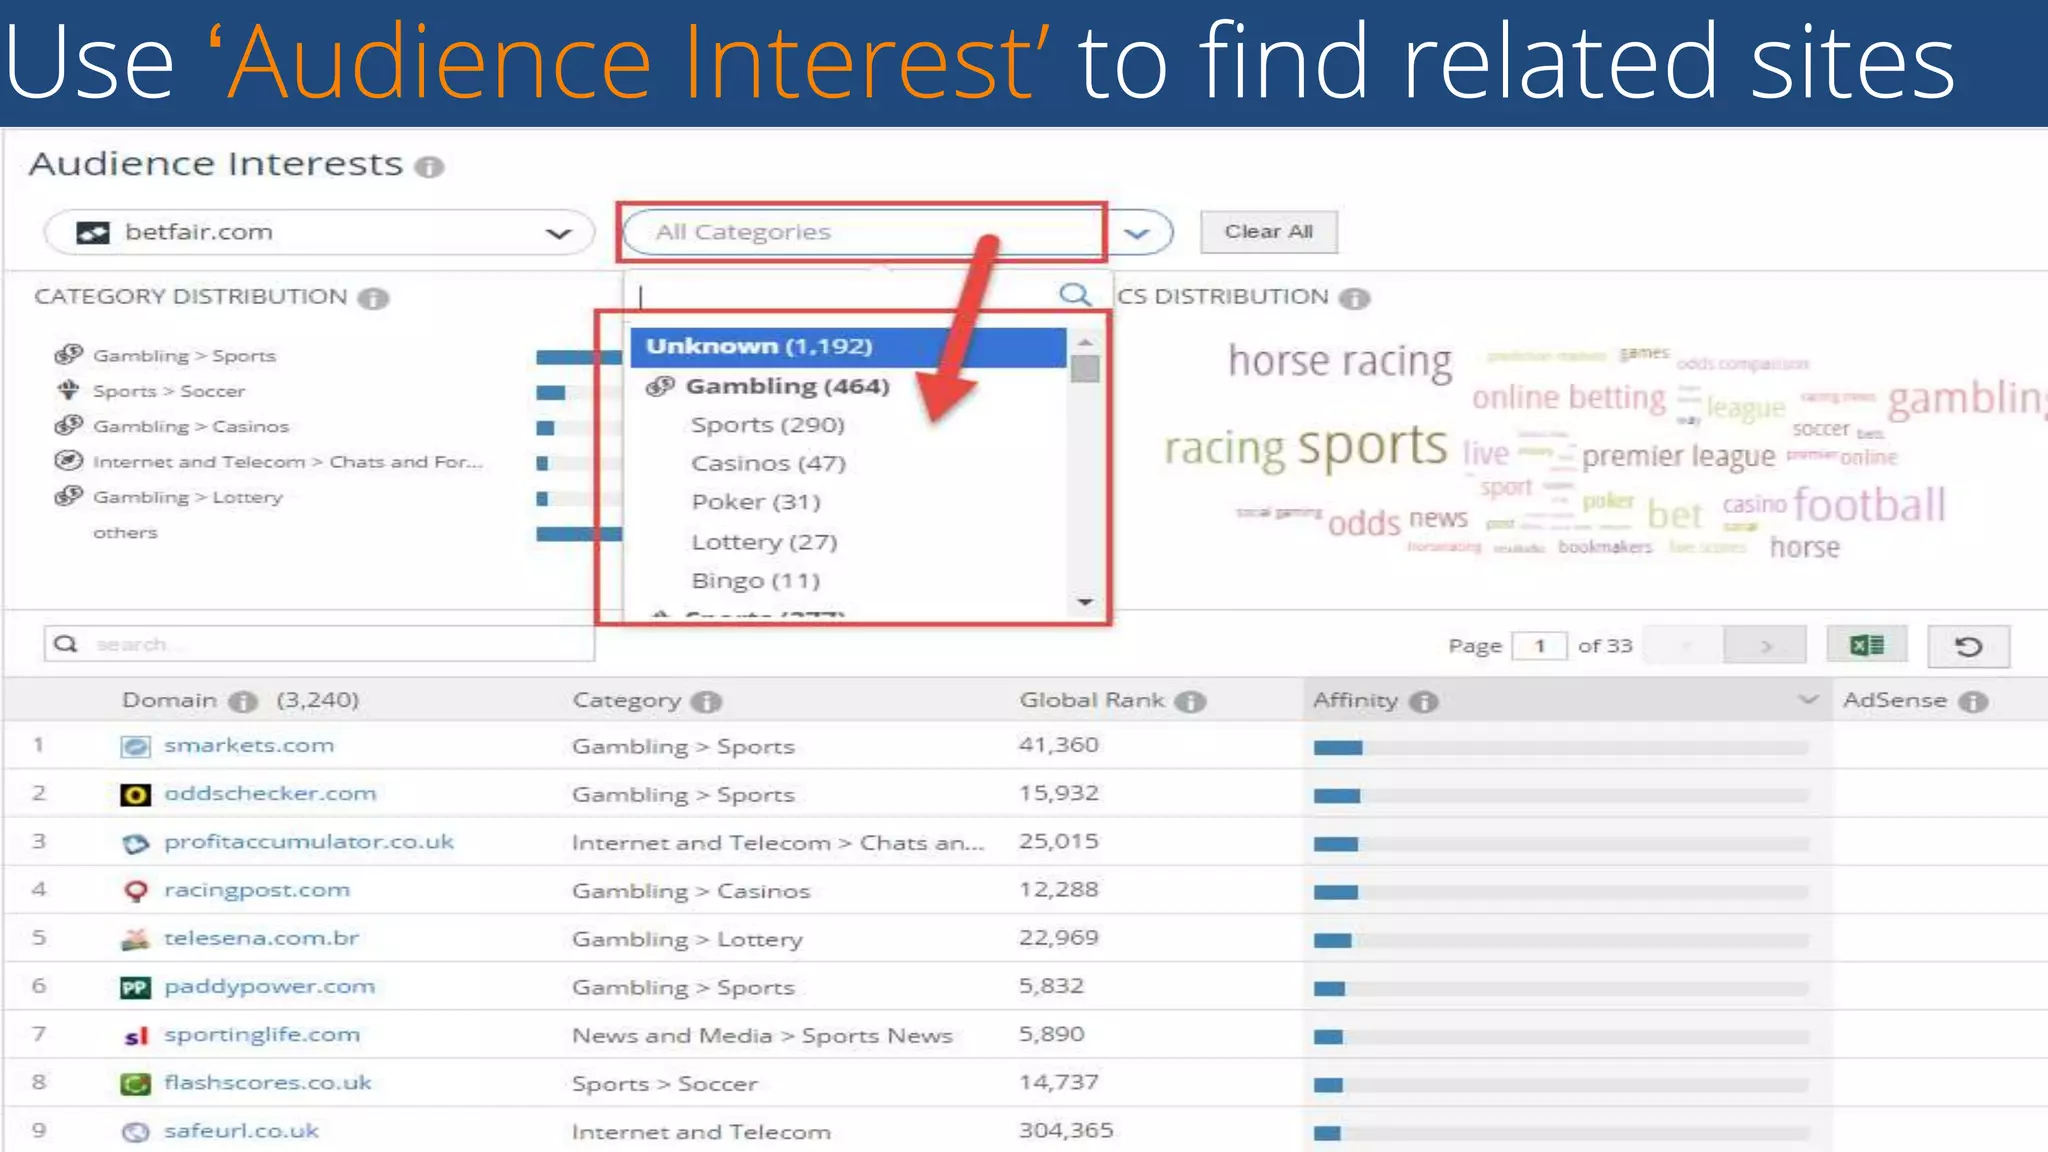Image resolution: width=2048 pixels, height=1152 pixels.
Task: Click the smarkets.com favicon
Action: (135, 746)
